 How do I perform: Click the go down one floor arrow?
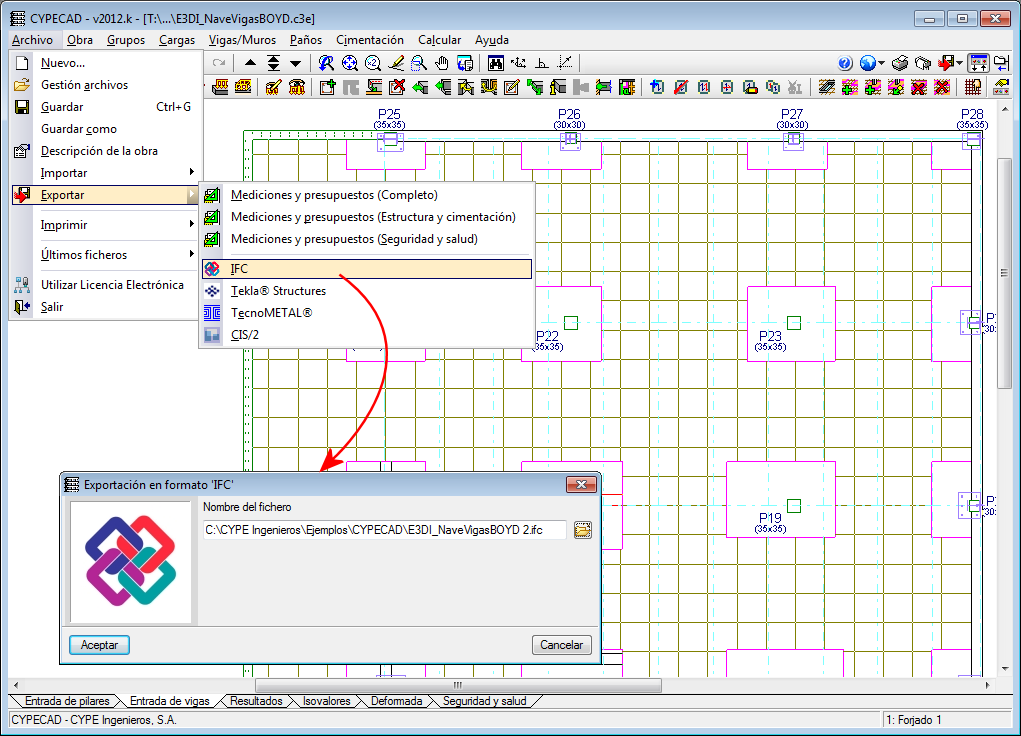pos(295,63)
